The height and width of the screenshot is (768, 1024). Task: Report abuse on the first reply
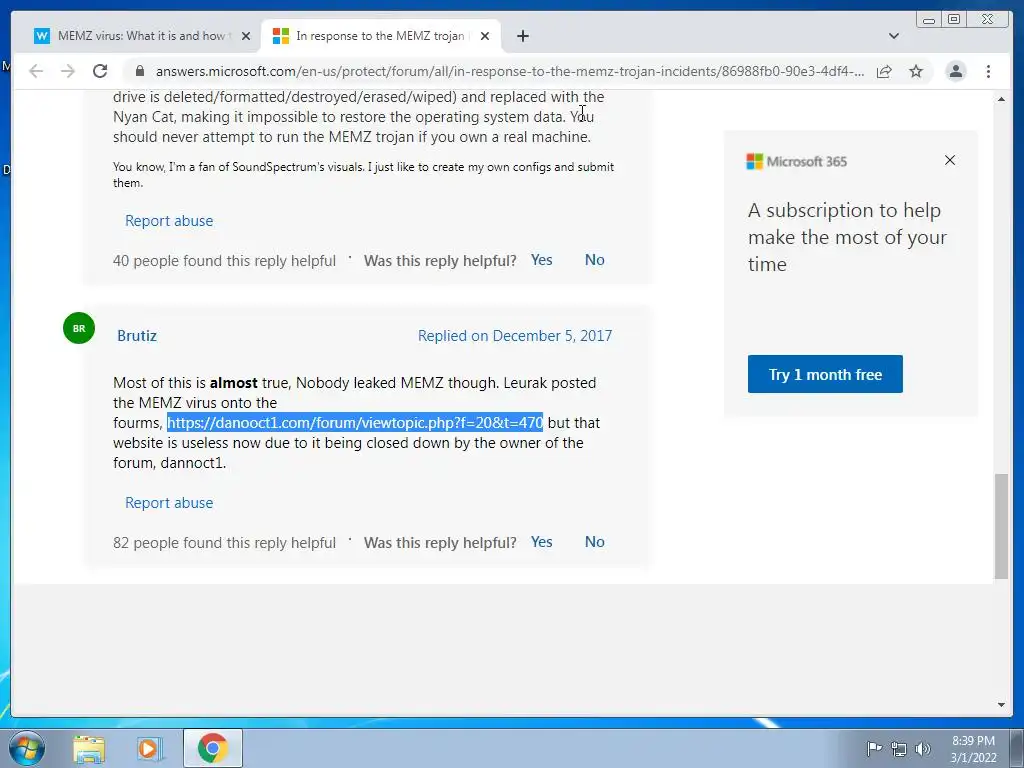pos(169,221)
